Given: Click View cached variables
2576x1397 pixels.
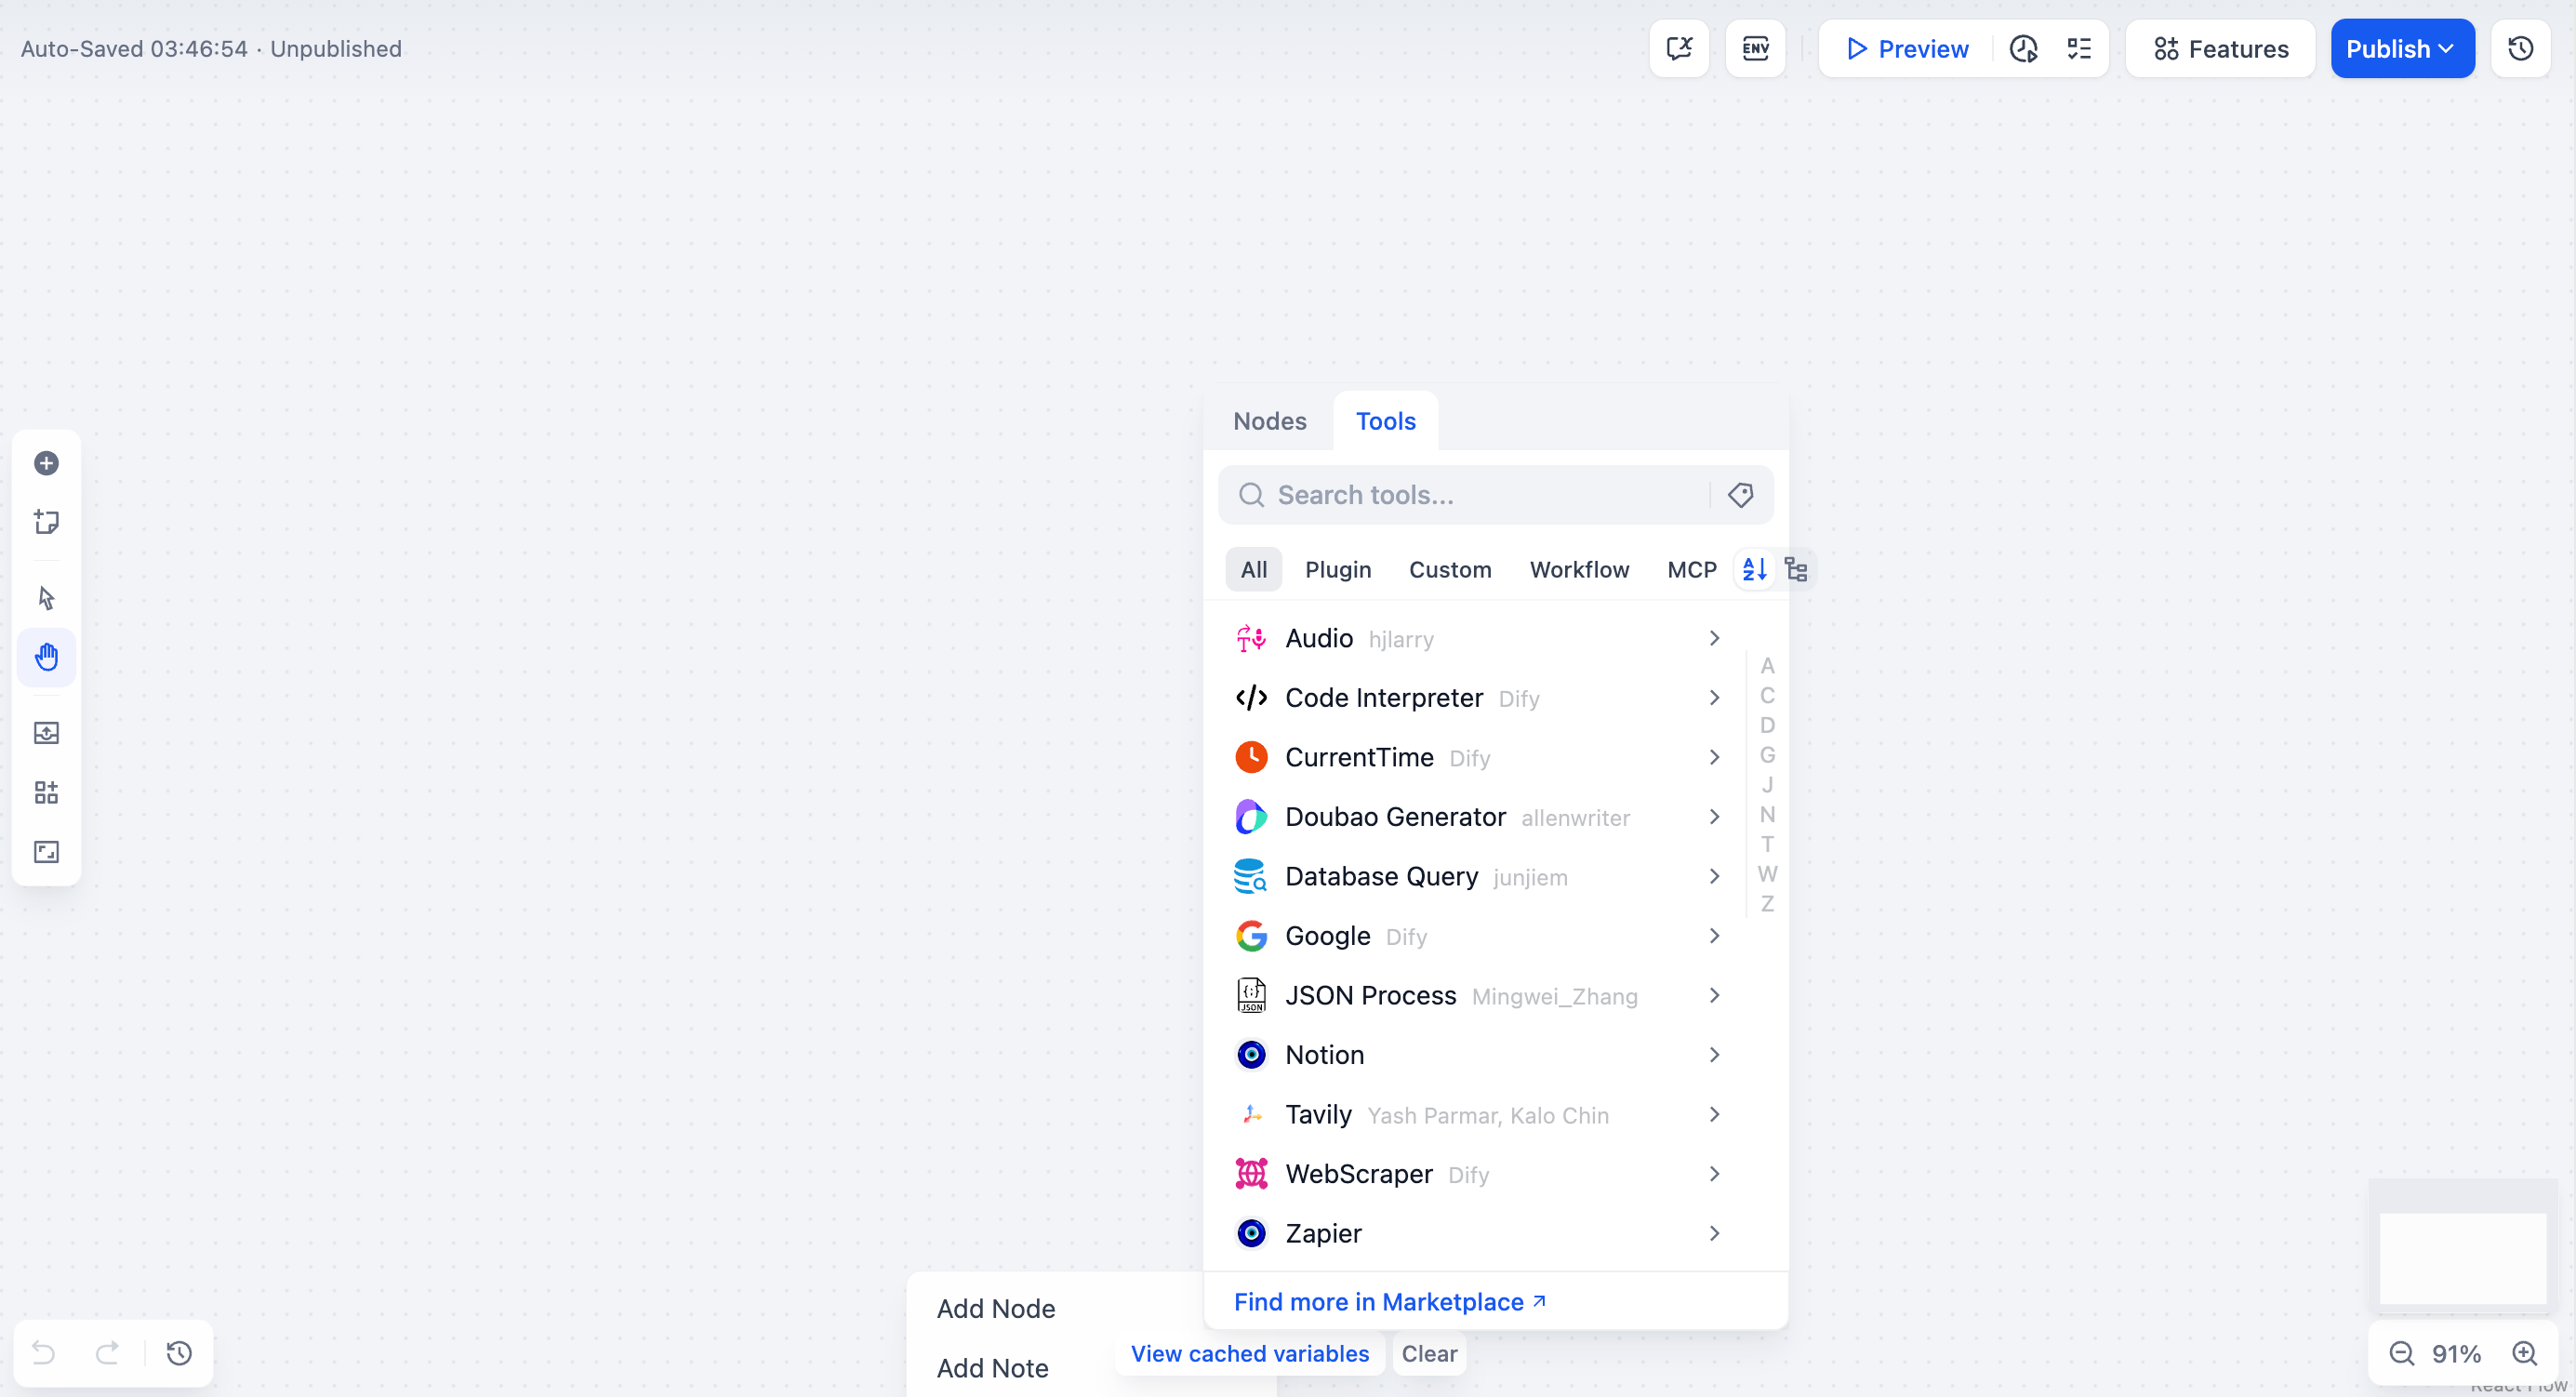Looking at the screenshot, I should 1249,1353.
